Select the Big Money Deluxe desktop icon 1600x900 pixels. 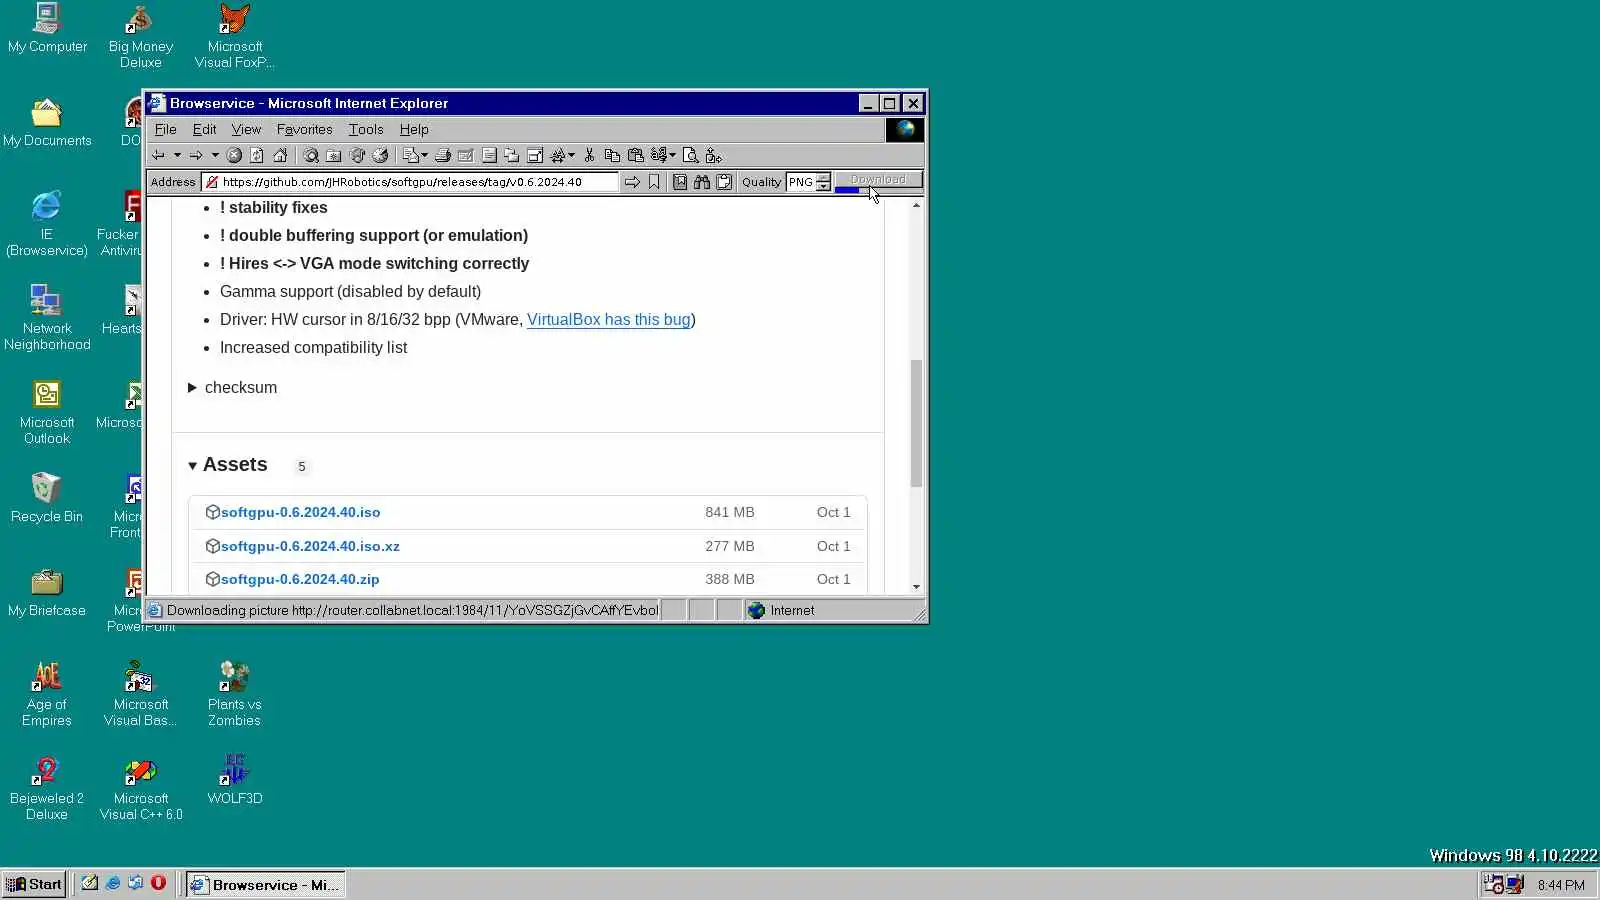click(x=140, y=36)
